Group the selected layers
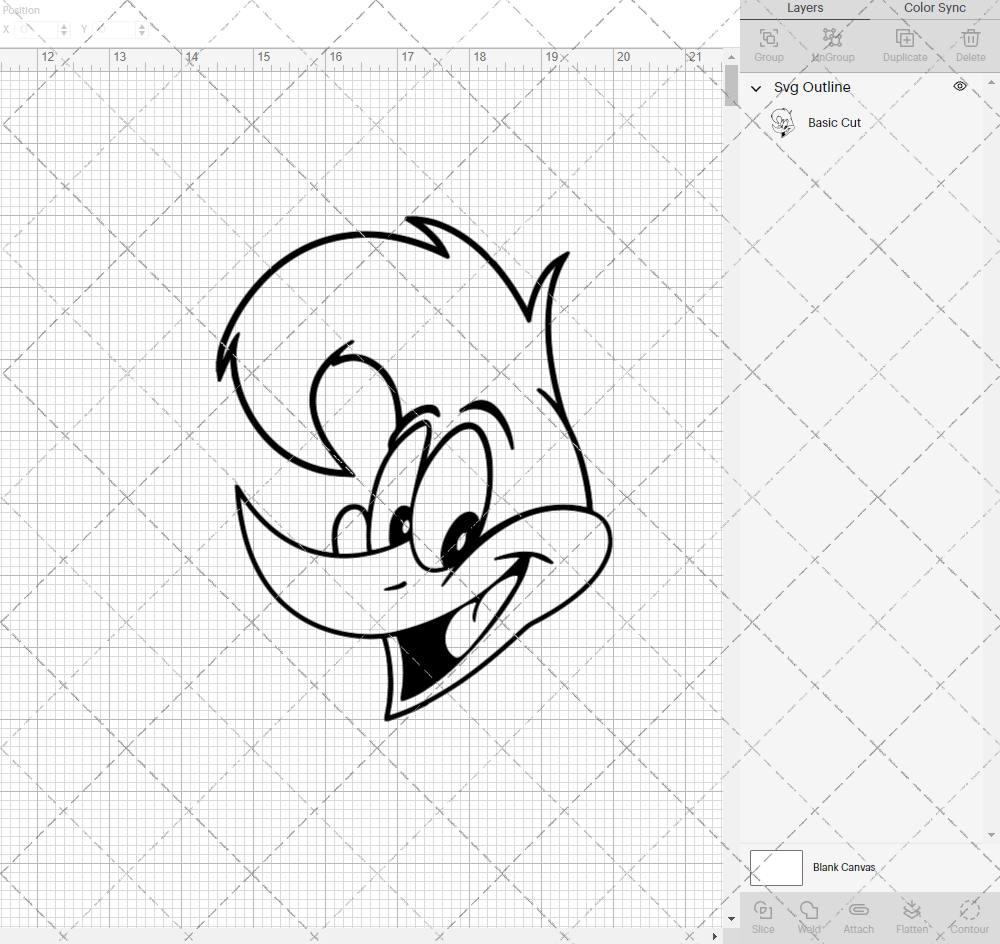Screen dimensions: 1000x944 click(x=768, y=44)
